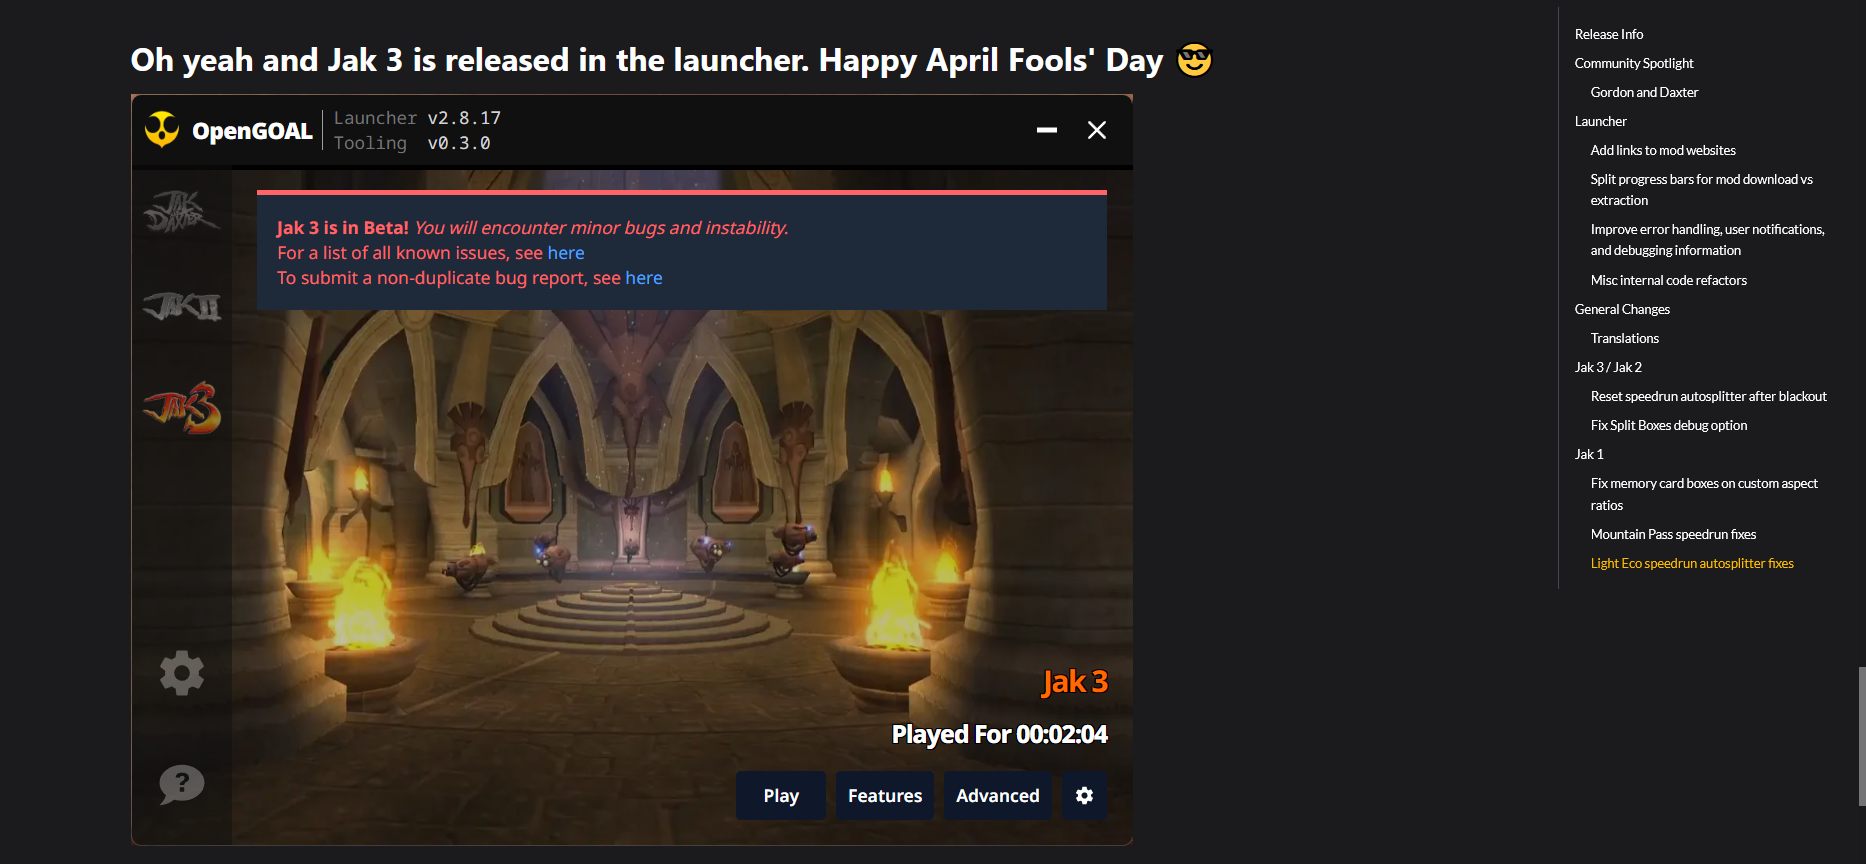Jump to Release Info section

click(x=1608, y=34)
